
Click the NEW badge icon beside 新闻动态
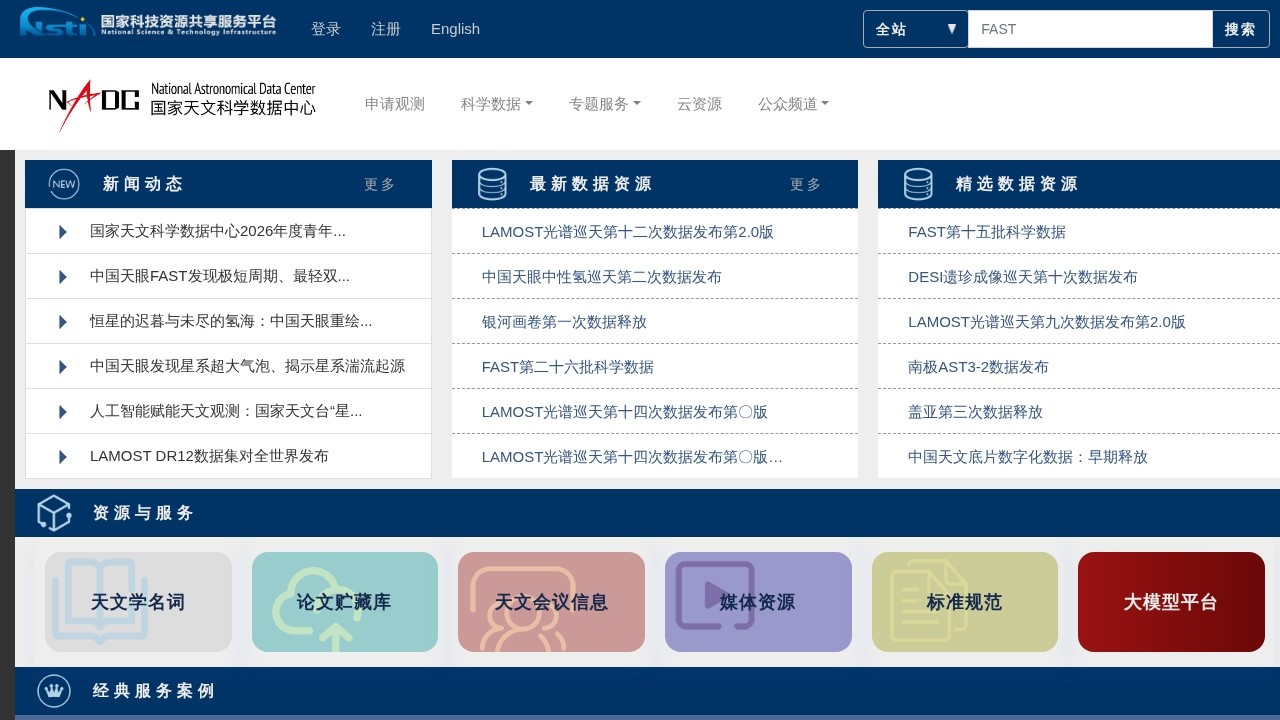point(64,184)
